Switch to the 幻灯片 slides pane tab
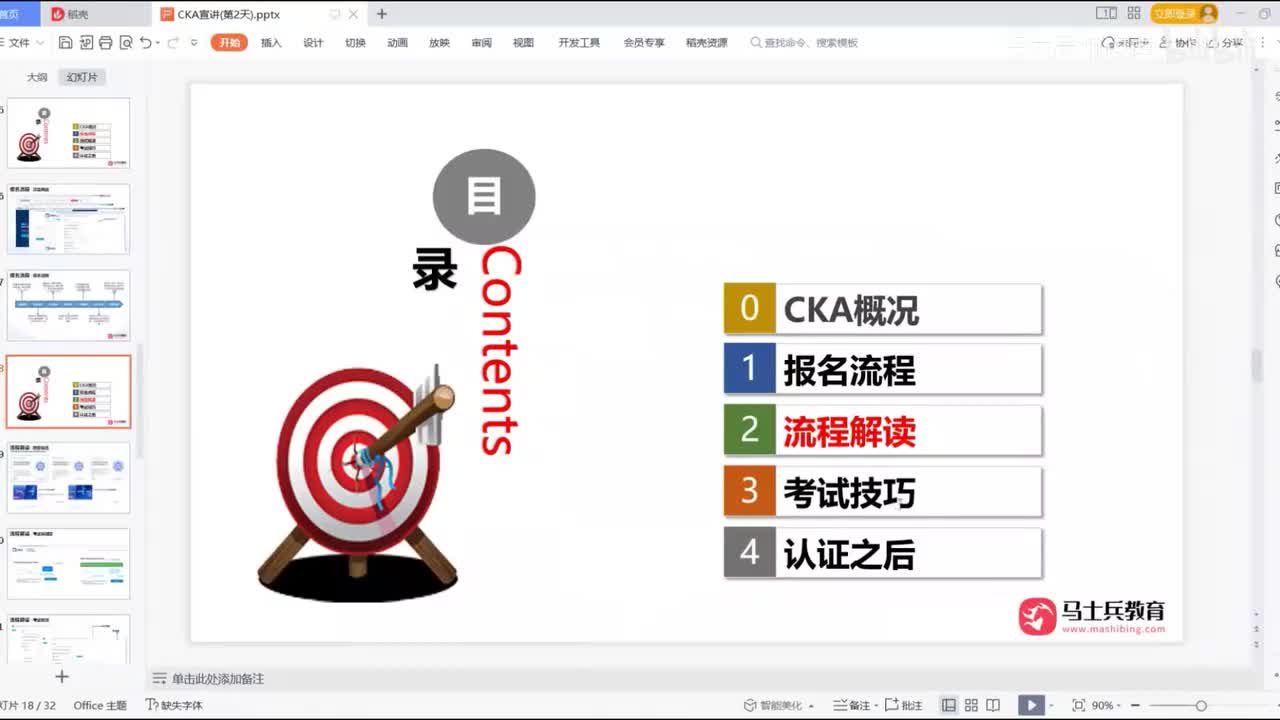The image size is (1280, 720). tap(82, 77)
